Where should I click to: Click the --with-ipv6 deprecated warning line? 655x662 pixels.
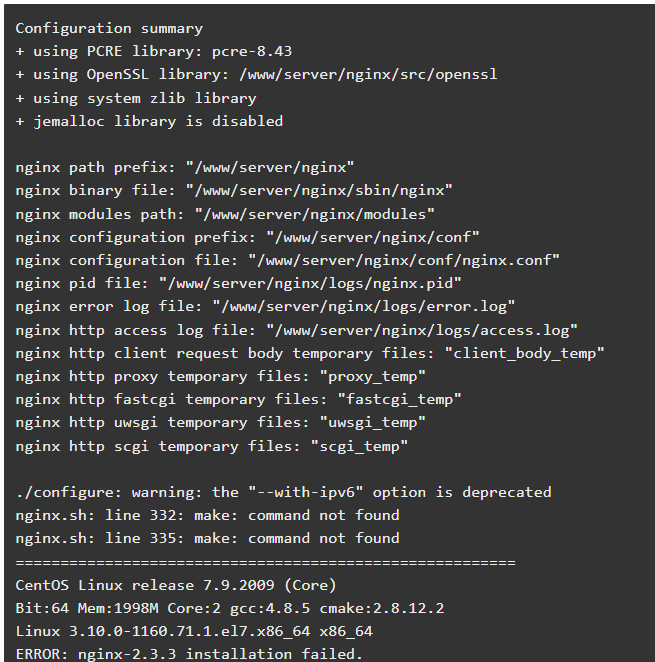pyautogui.click(x=283, y=492)
